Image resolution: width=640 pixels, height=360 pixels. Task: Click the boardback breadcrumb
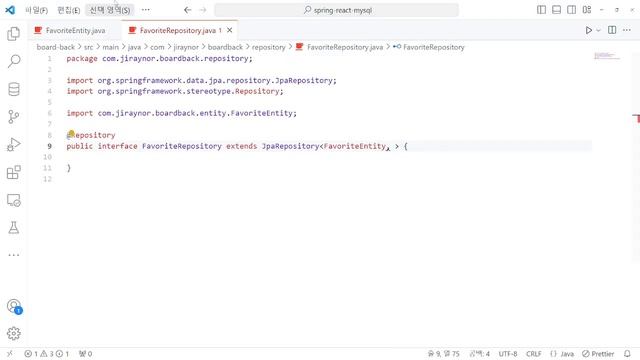[225, 47]
